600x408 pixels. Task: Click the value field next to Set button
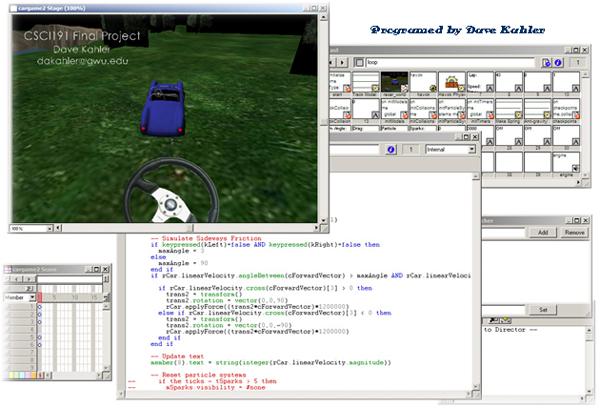(x=503, y=310)
